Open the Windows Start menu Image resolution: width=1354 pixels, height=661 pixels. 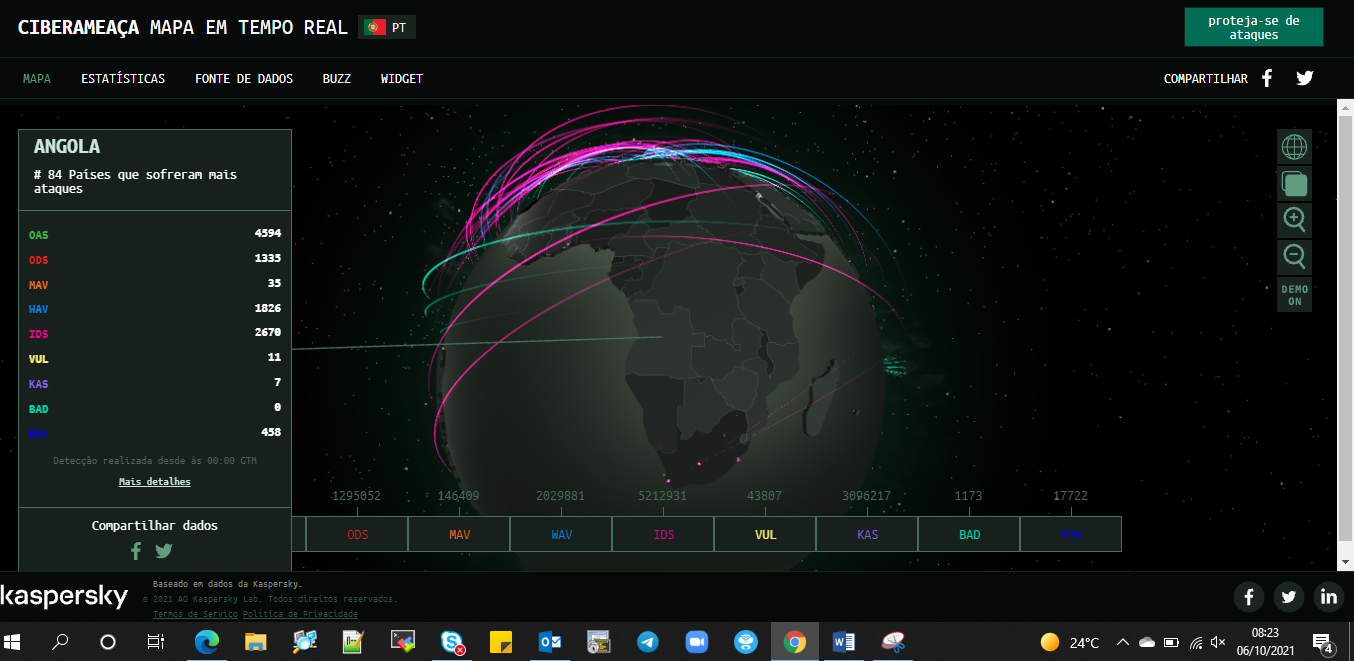point(14,642)
